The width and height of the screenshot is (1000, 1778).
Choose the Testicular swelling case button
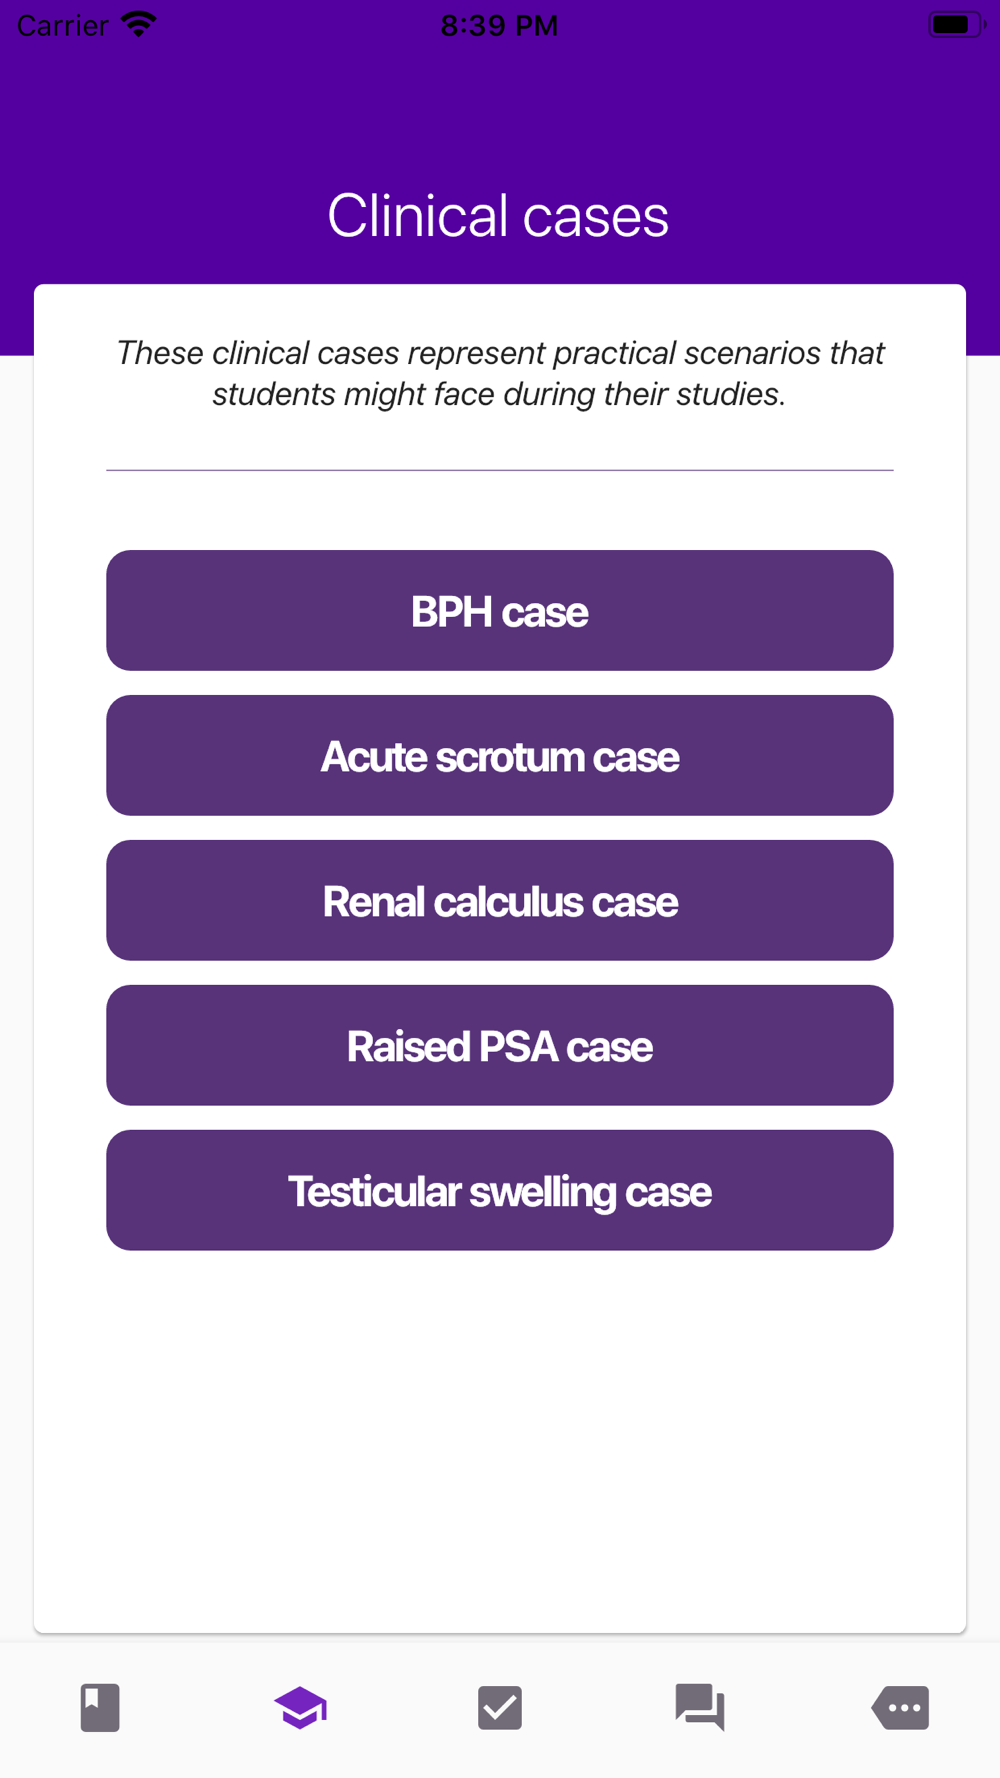[x=500, y=1191]
